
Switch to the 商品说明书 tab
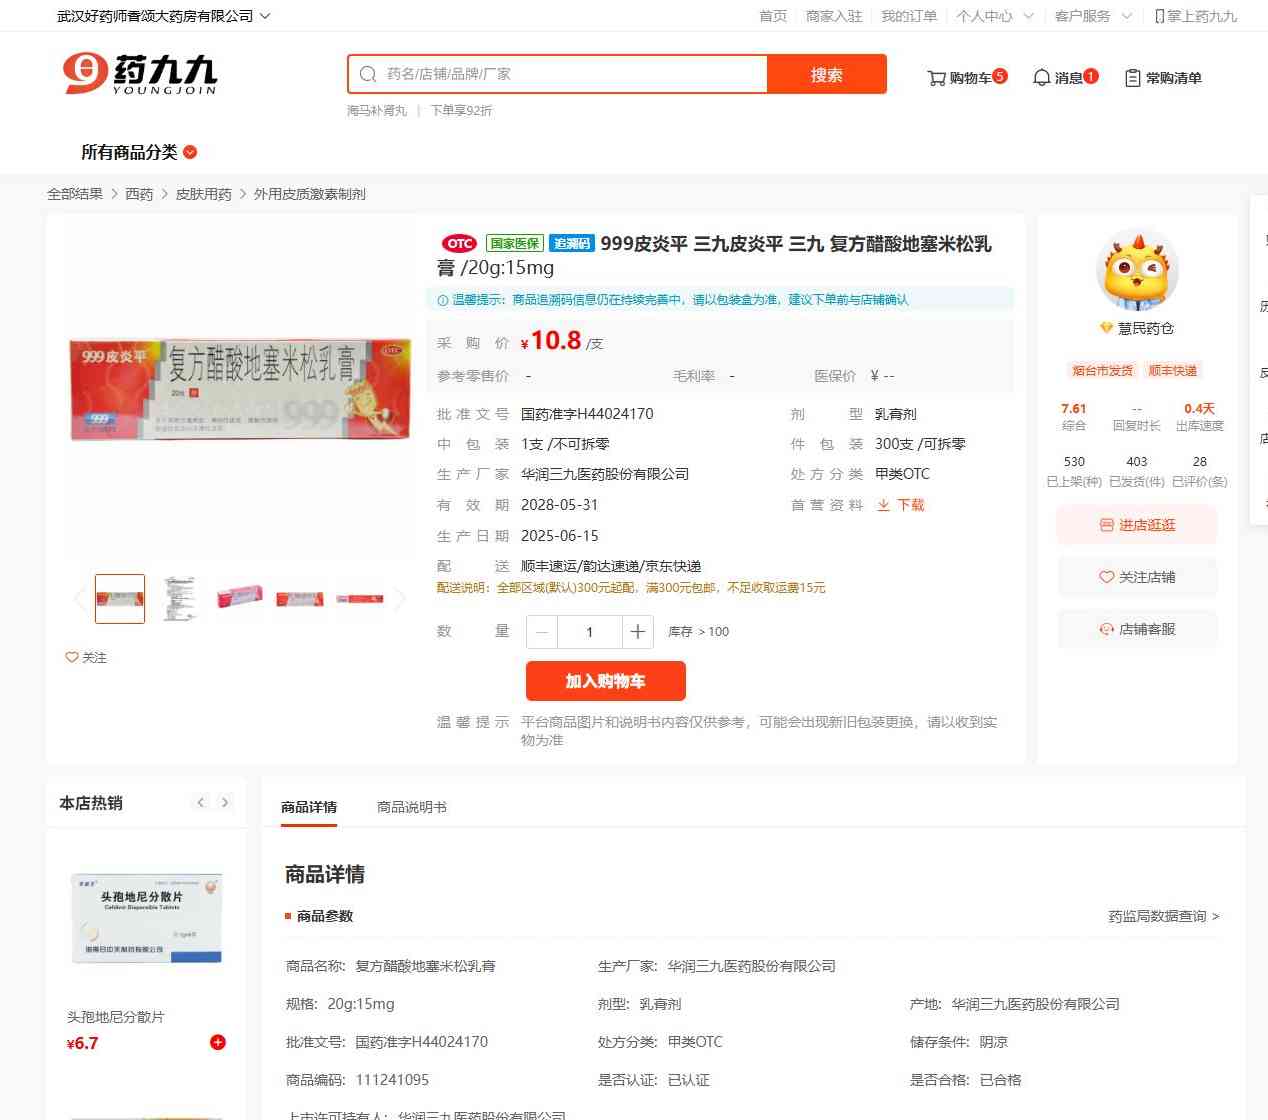[412, 807]
